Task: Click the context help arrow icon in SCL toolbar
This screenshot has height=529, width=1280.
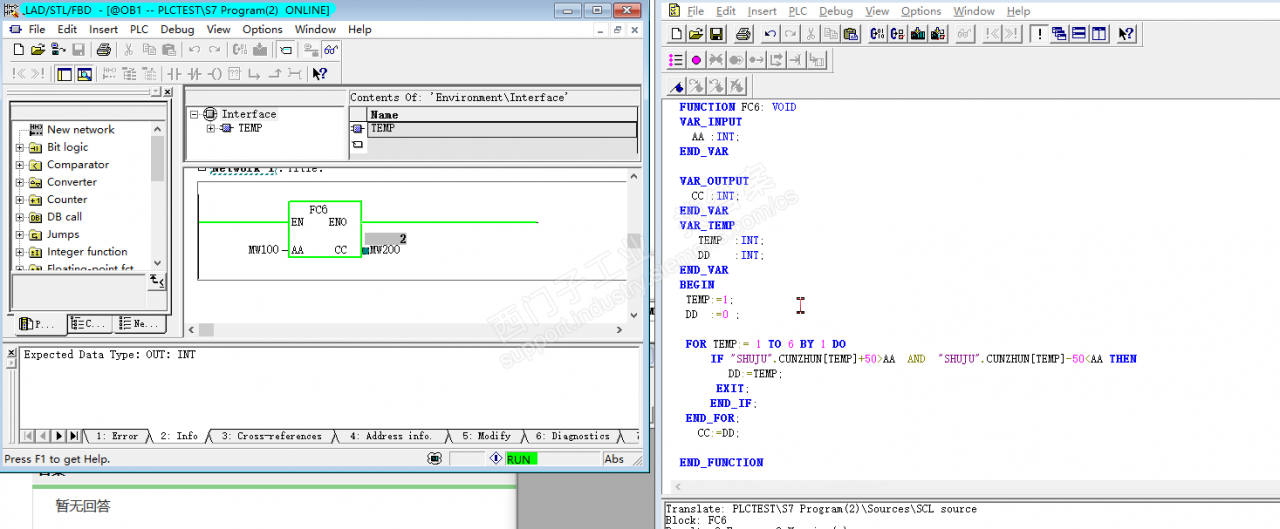Action: pos(1126,34)
